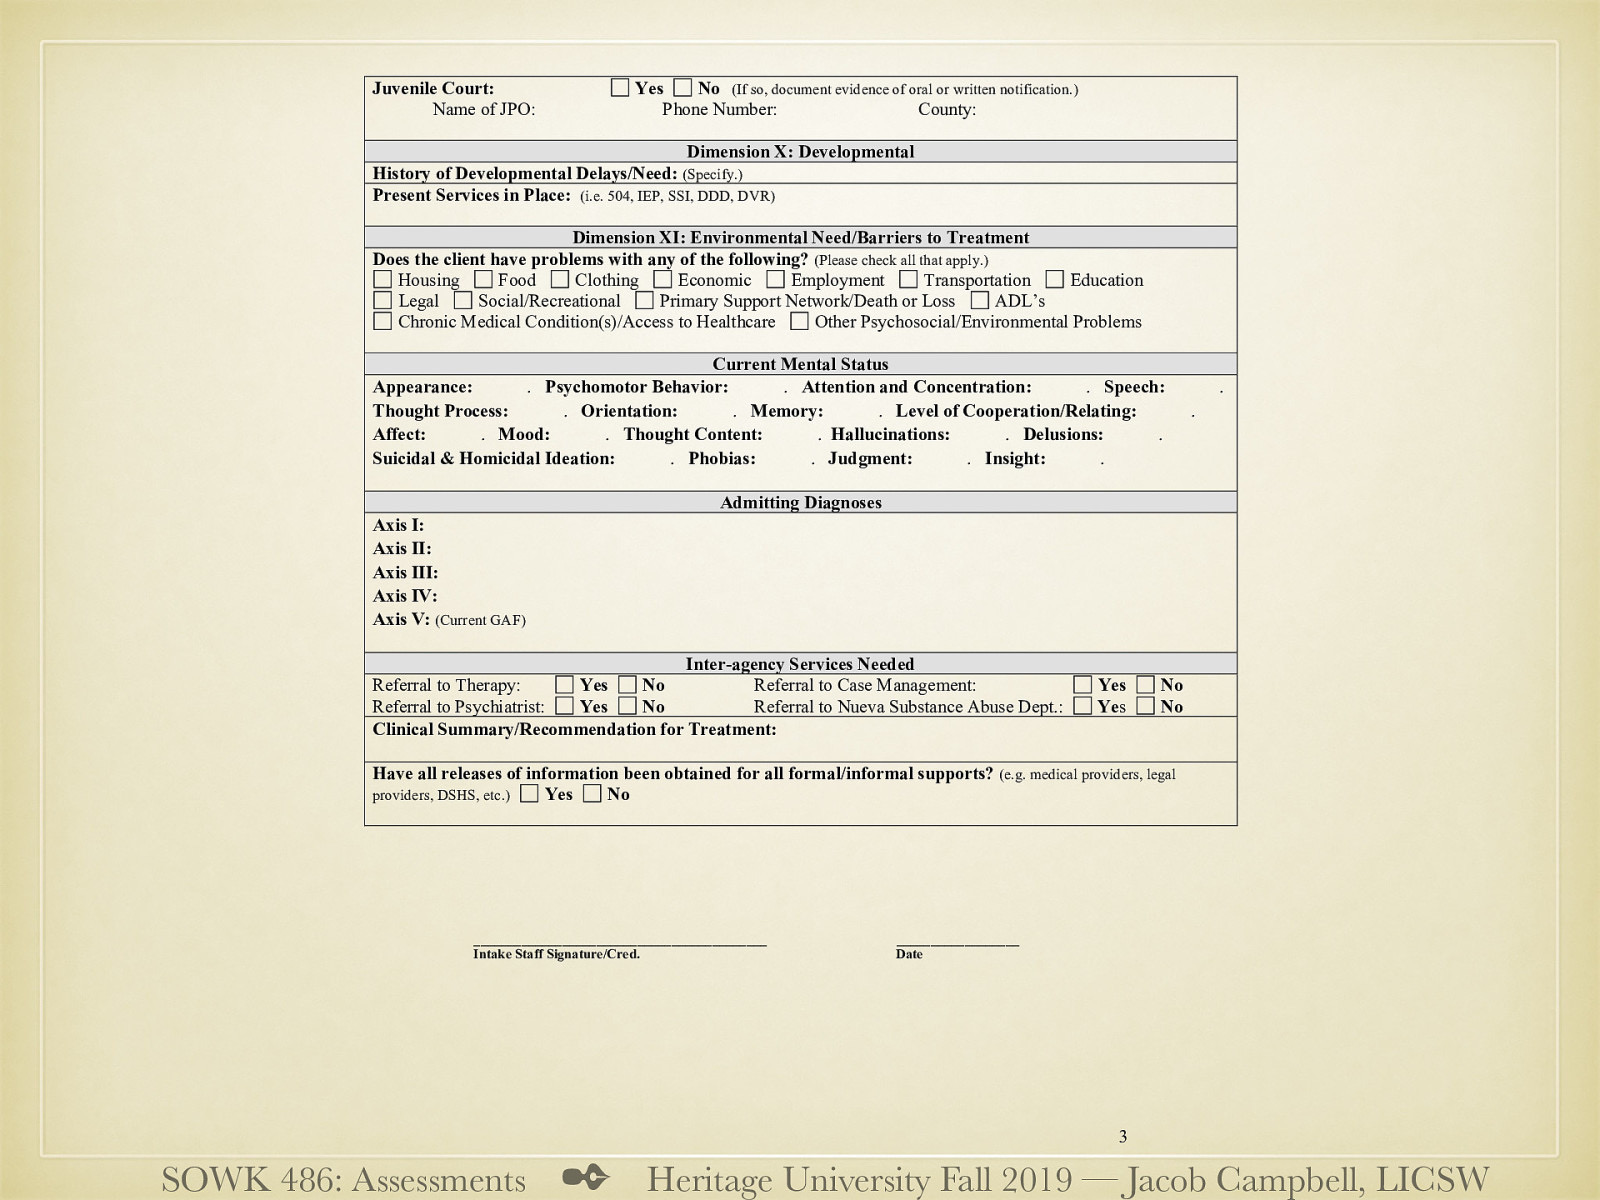This screenshot has width=1600, height=1200.
Task: Tick the Housing problem checkbox
Action: 383,280
